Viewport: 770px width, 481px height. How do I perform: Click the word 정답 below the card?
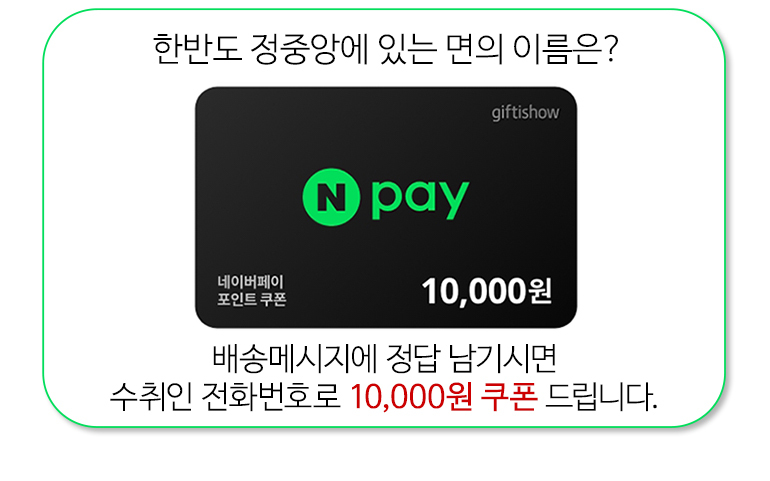[x=412, y=358]
